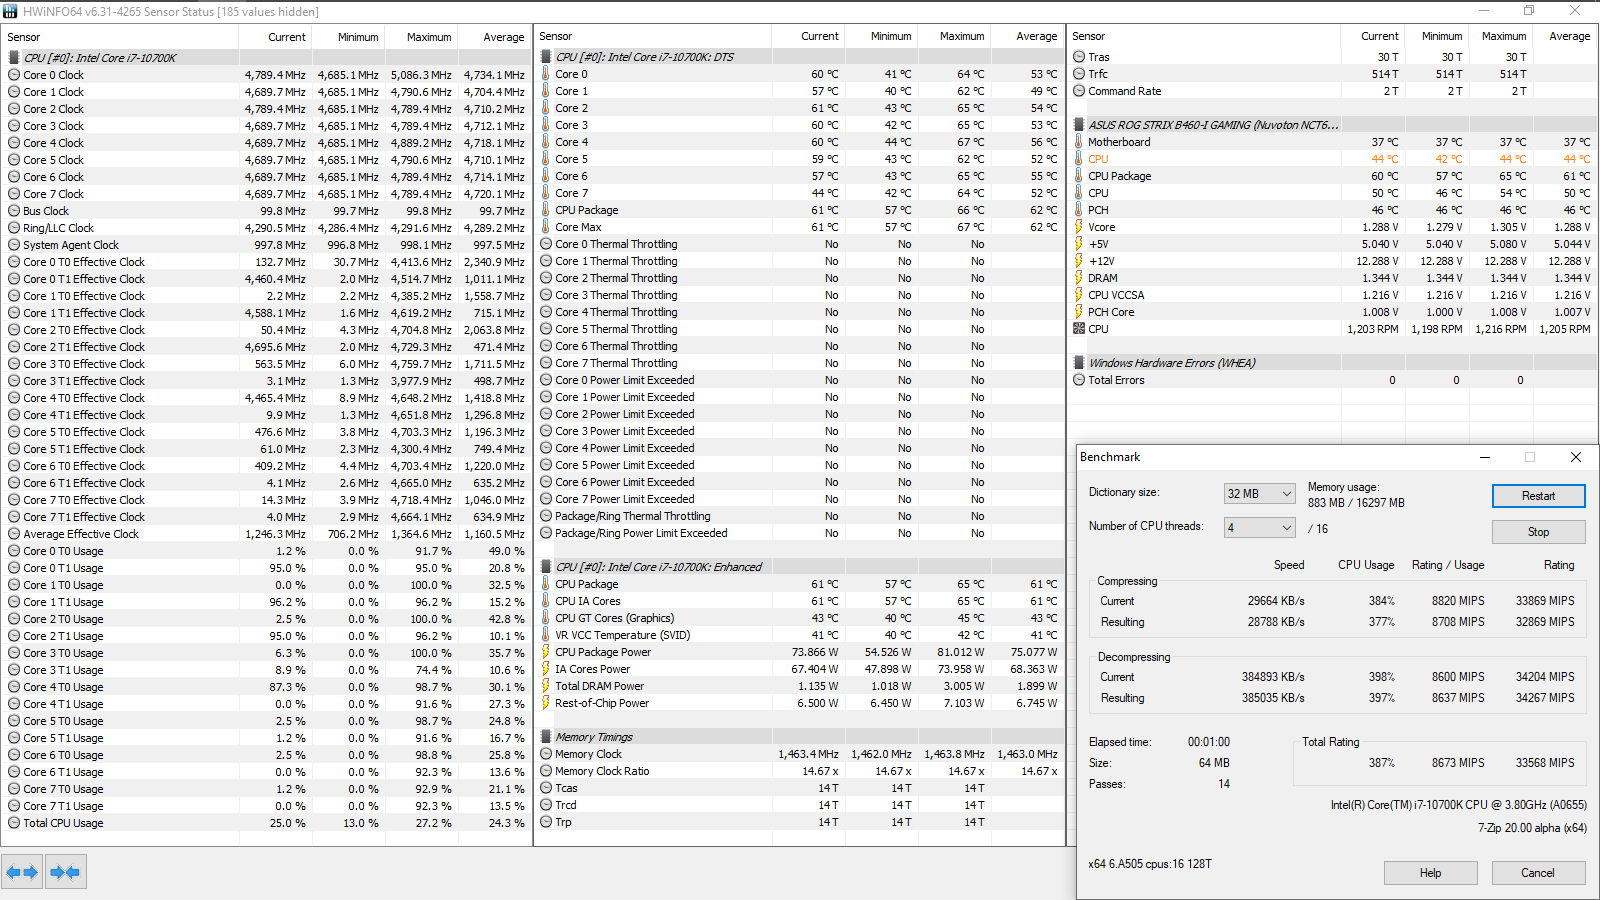Image resolution: width=1600 pixels, height=900 pixels.
Task: Select the VR VCC Temperature (SVID) label
Action: point(622,635)
